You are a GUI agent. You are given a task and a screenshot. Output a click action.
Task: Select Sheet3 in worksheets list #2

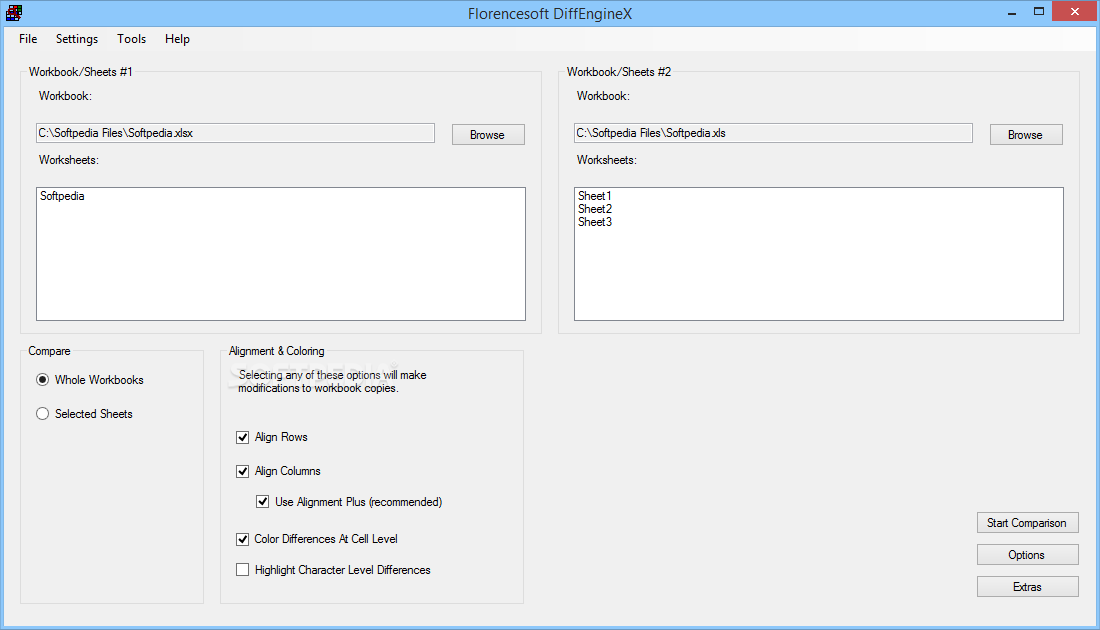(x=595, y=222)
